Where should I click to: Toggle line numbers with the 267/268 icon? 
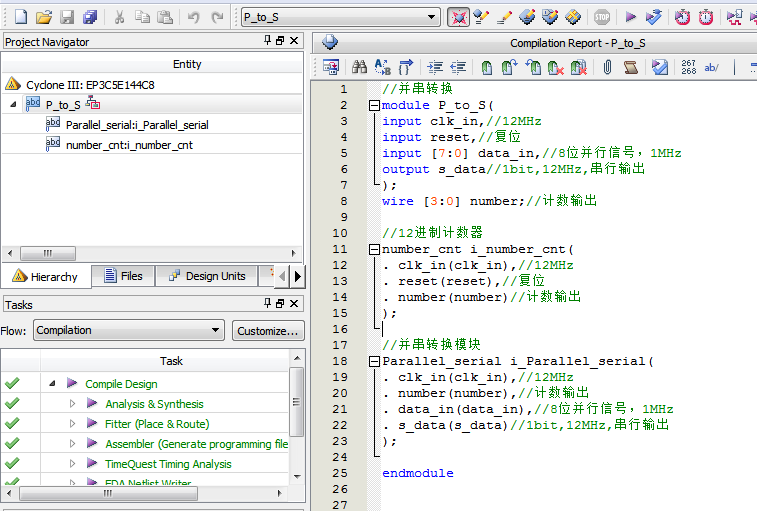(x=688, y=68)
